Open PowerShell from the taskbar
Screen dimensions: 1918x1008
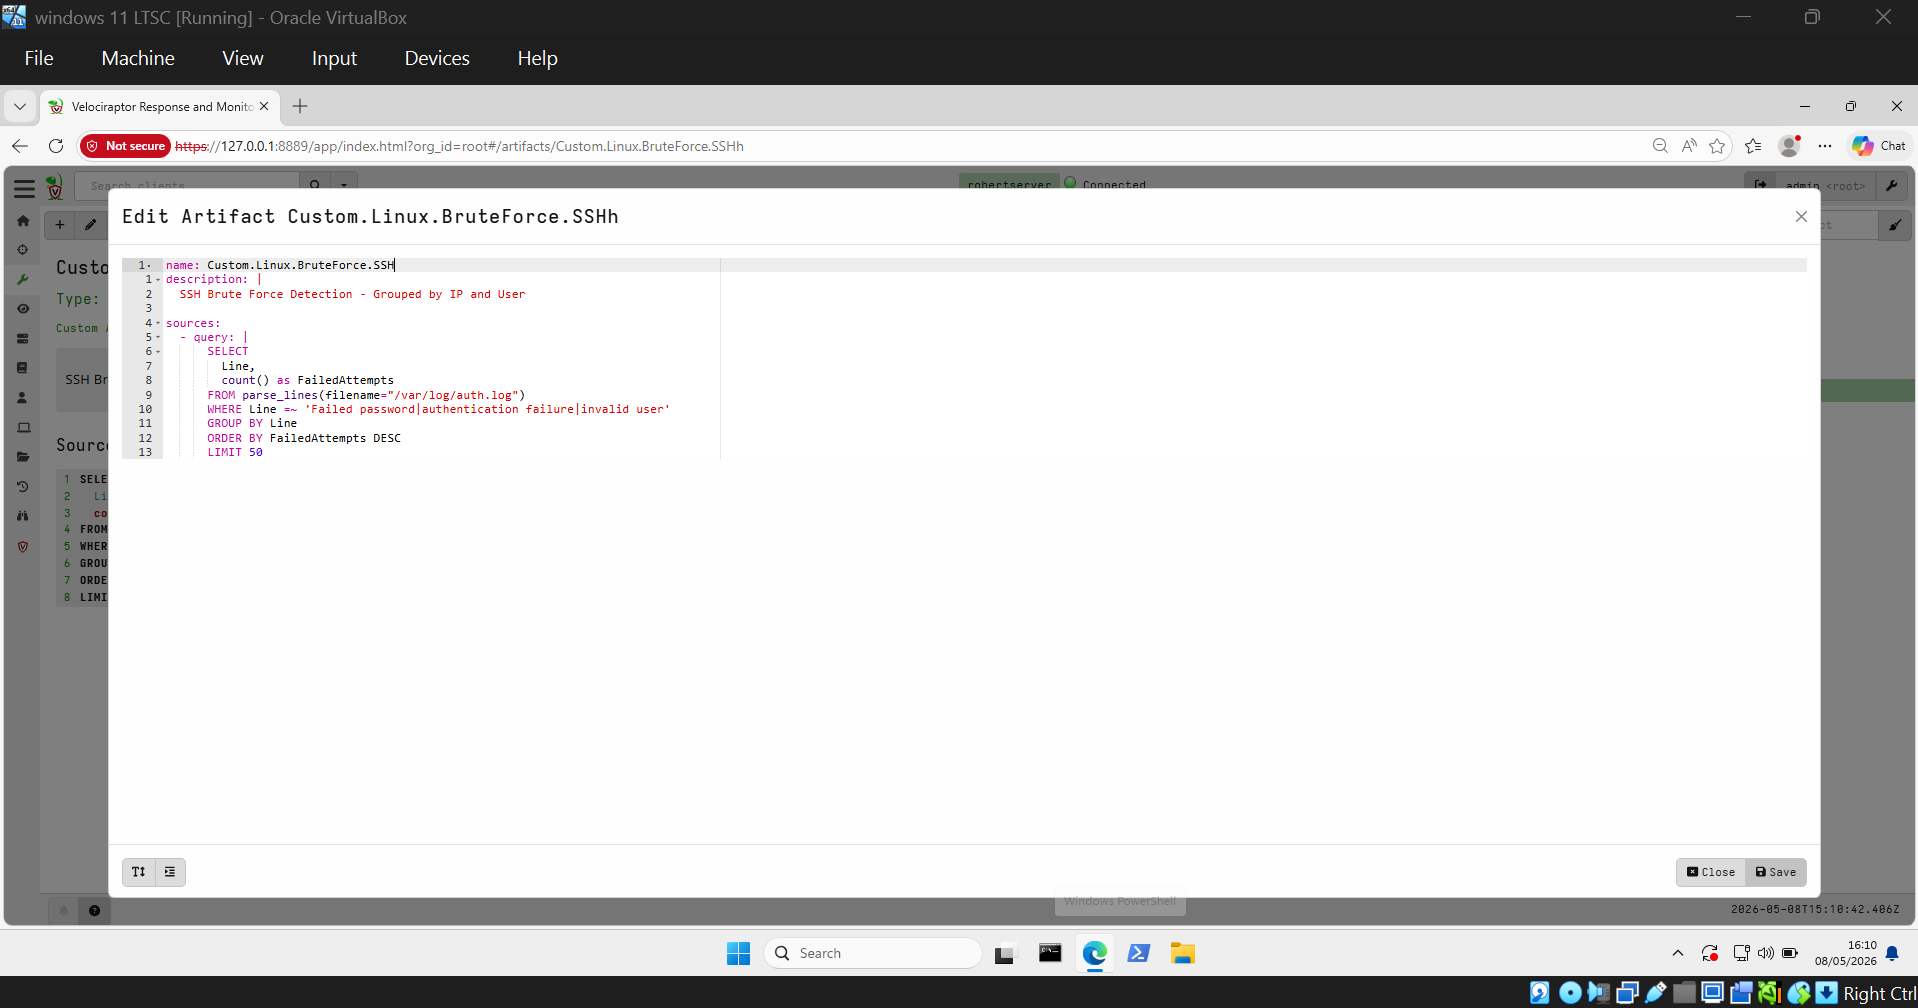tap(1138, 953)
